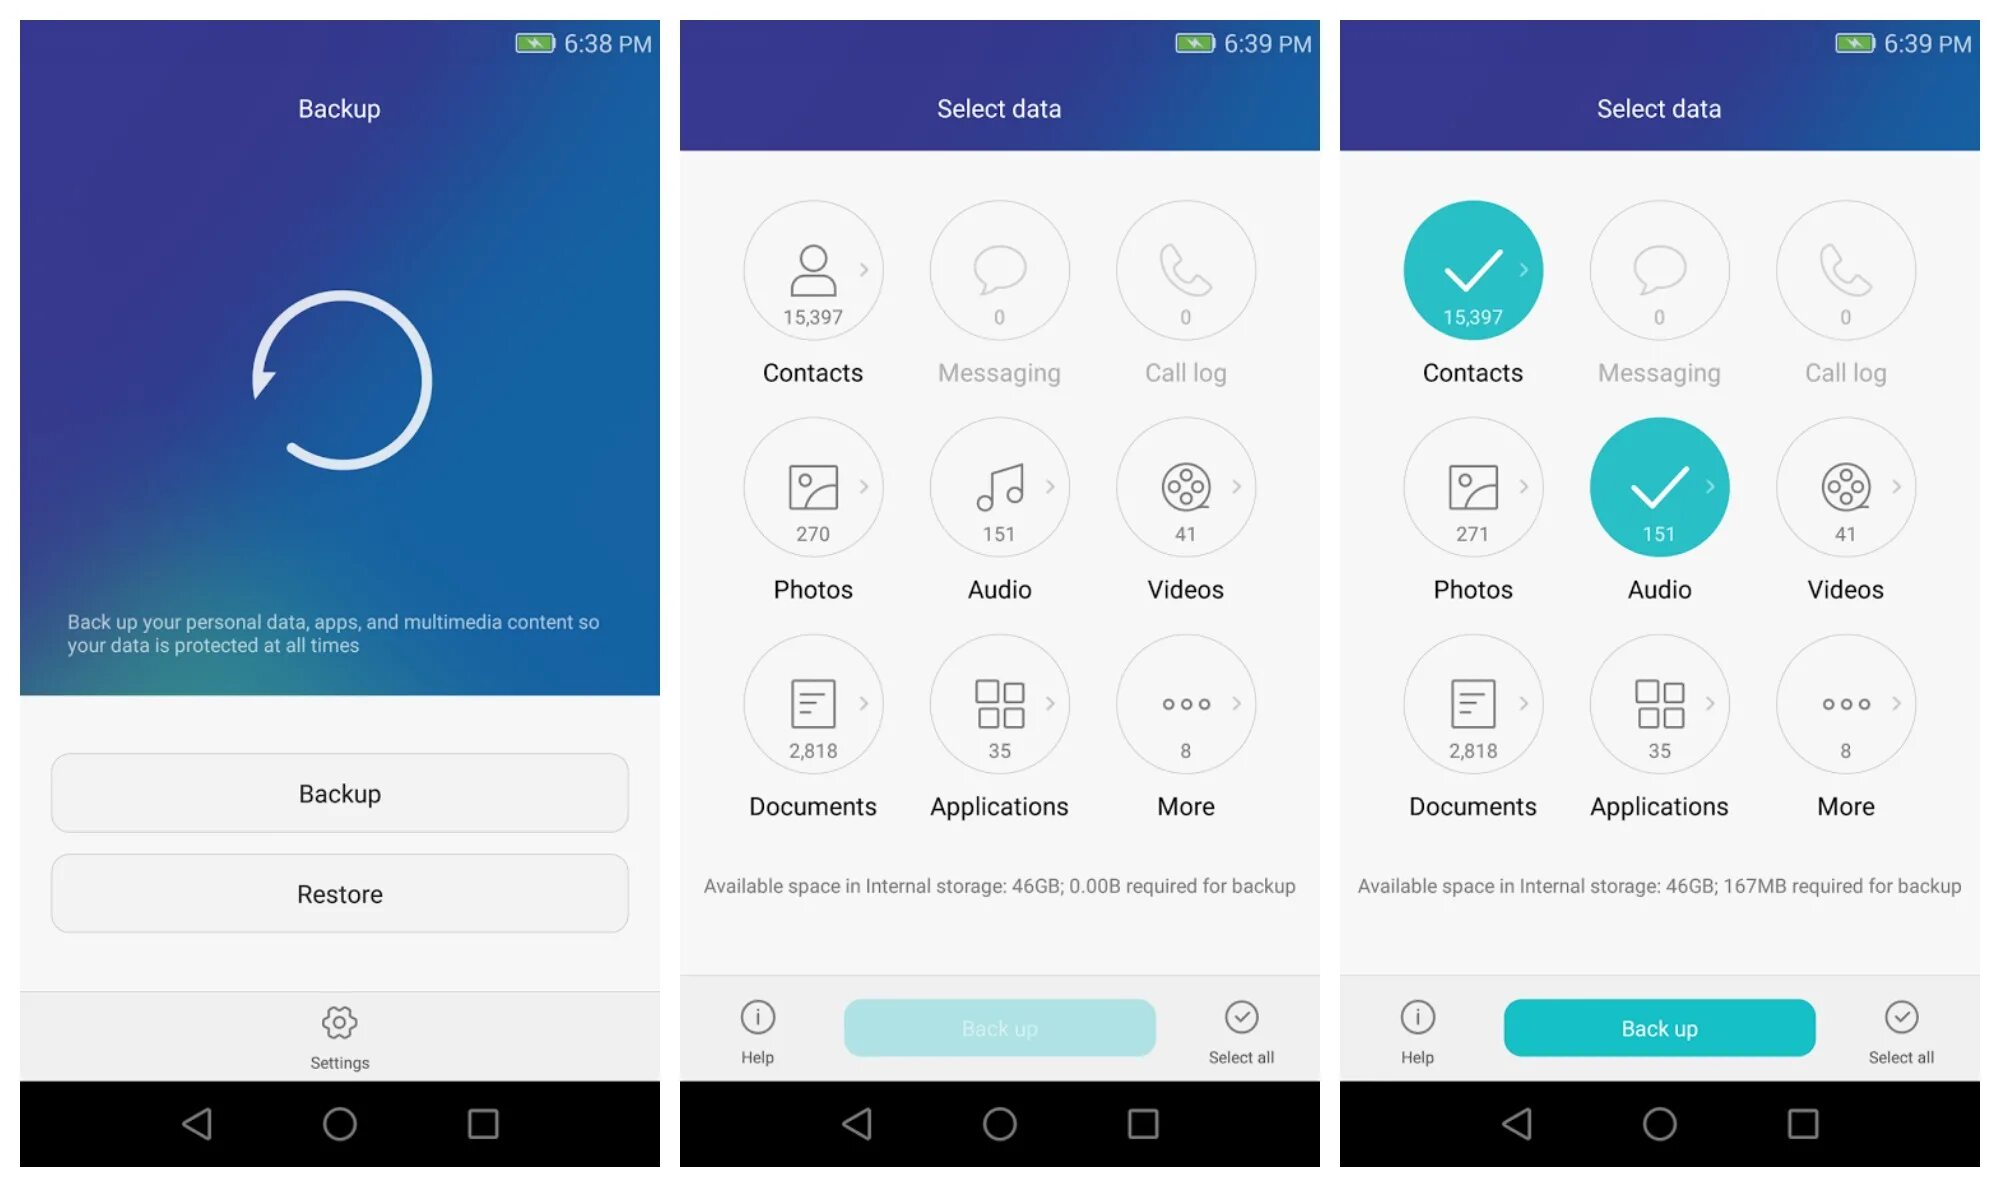Select the Photos backup icon
The image size is (2000, 1187).
point(812,495)
